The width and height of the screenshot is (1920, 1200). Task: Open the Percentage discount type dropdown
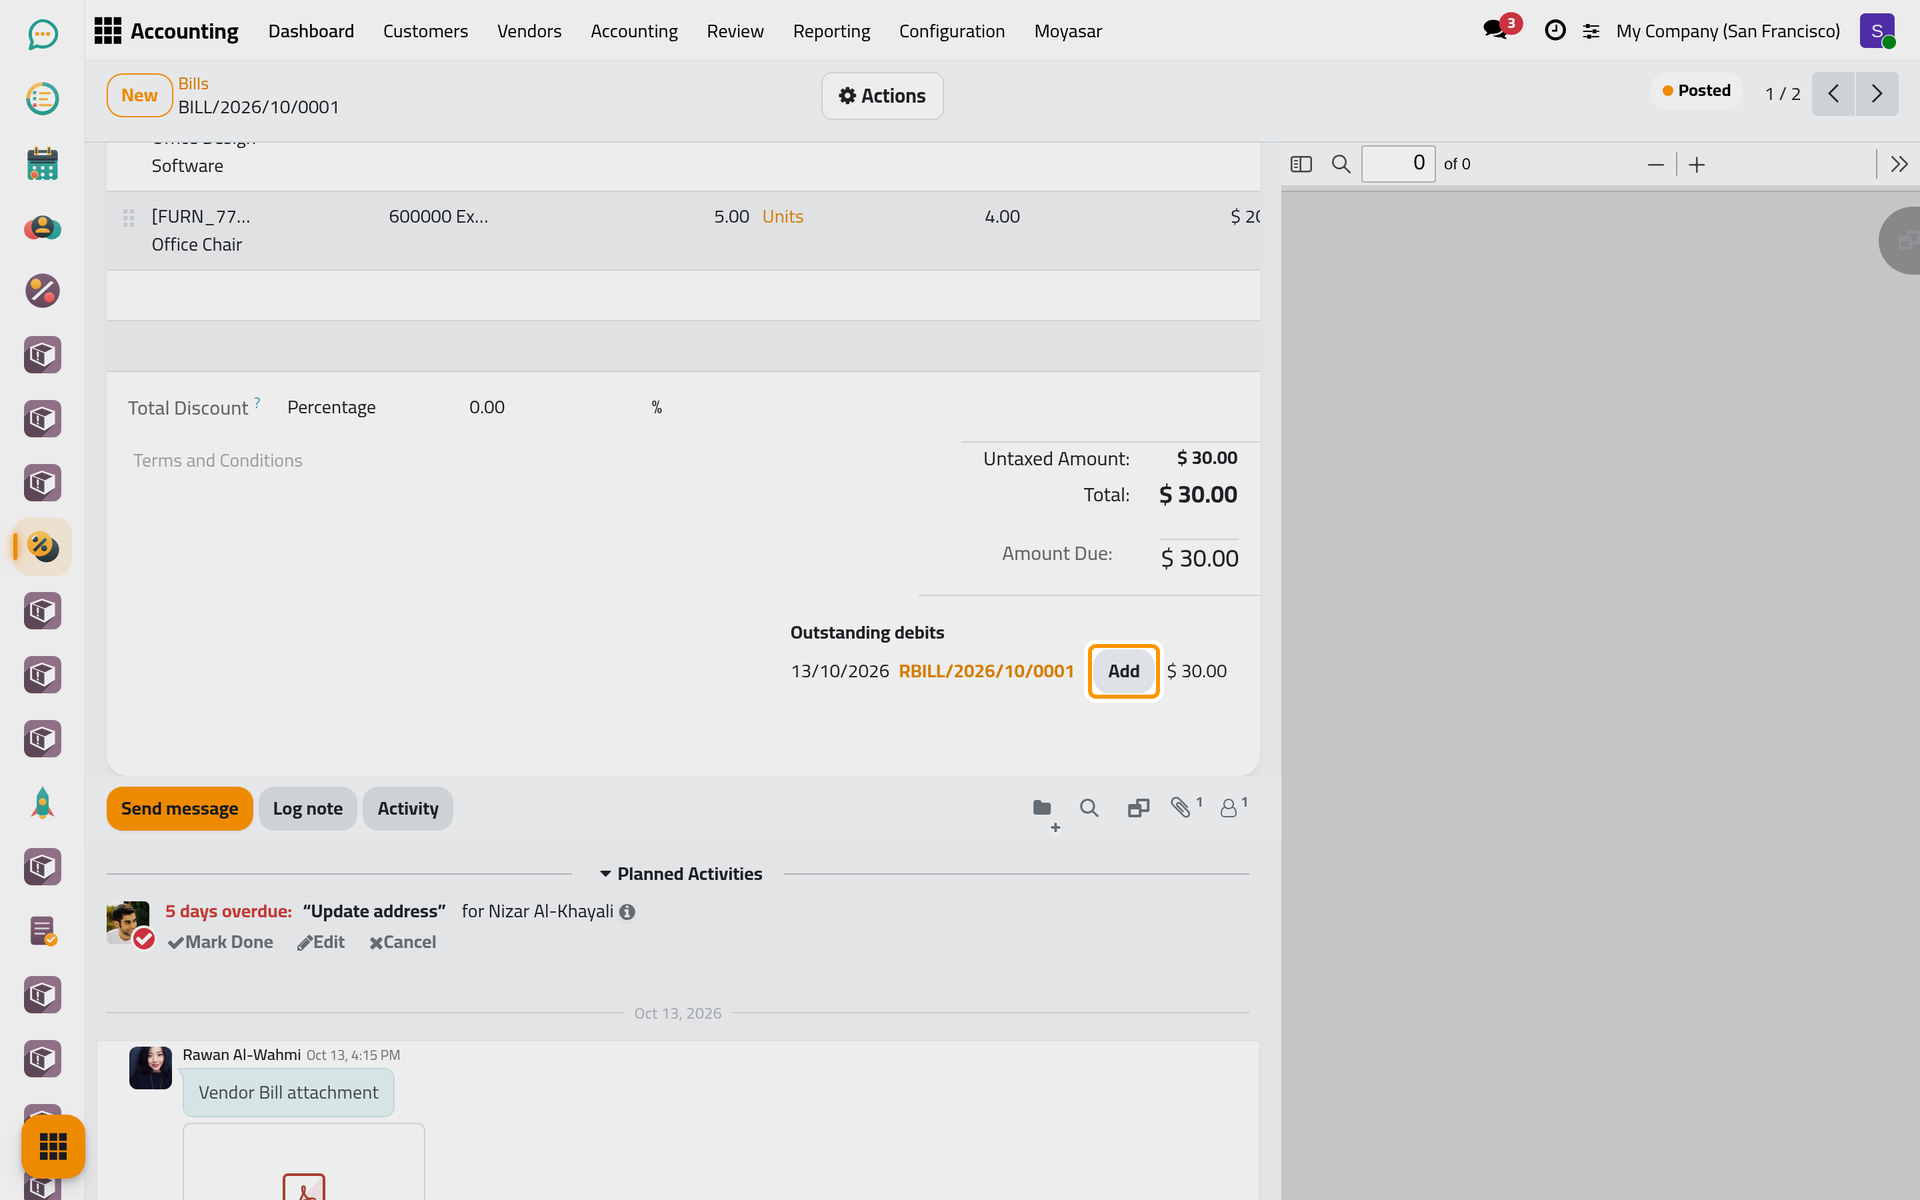(332, 407)
